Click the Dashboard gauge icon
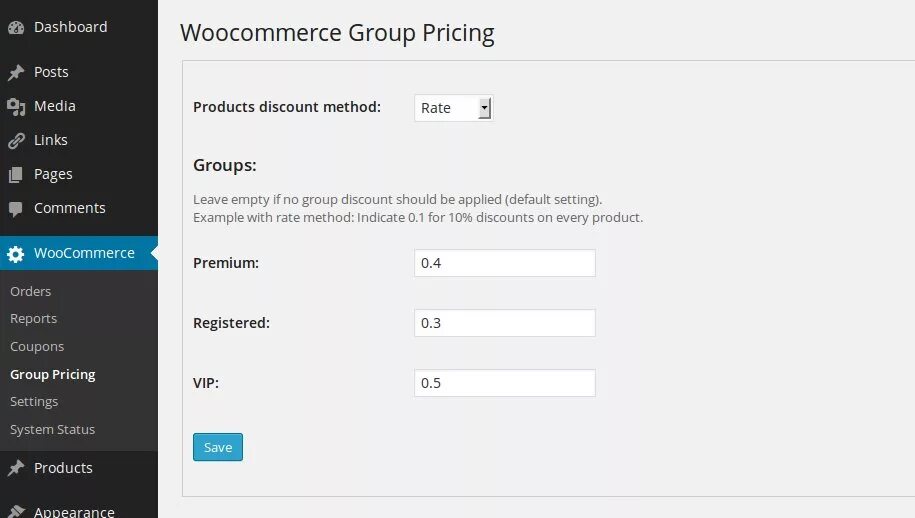This screenshot has width=915, height=518. [16, 28]
